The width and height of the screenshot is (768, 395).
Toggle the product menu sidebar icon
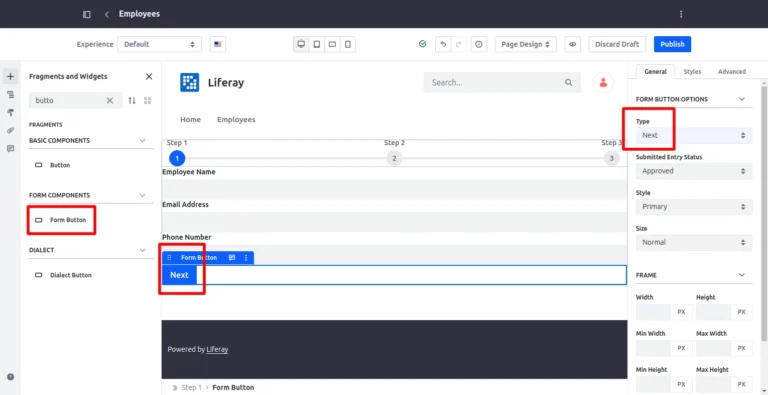(x=87, y=14)
